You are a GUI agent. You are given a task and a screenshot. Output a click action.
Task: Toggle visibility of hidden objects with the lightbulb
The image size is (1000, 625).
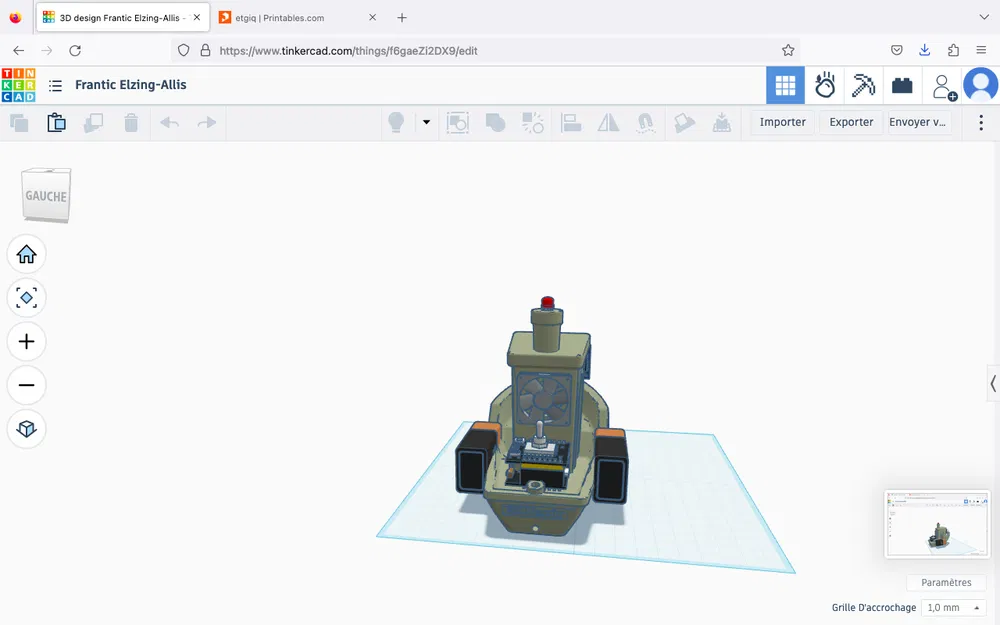398,121
